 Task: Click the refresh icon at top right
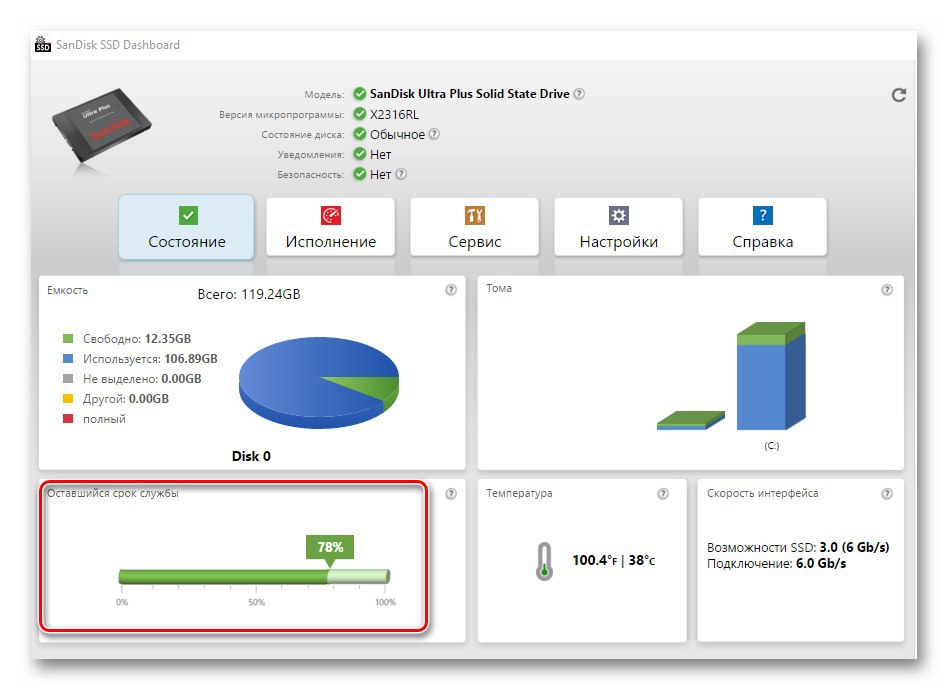pos(898,95)
